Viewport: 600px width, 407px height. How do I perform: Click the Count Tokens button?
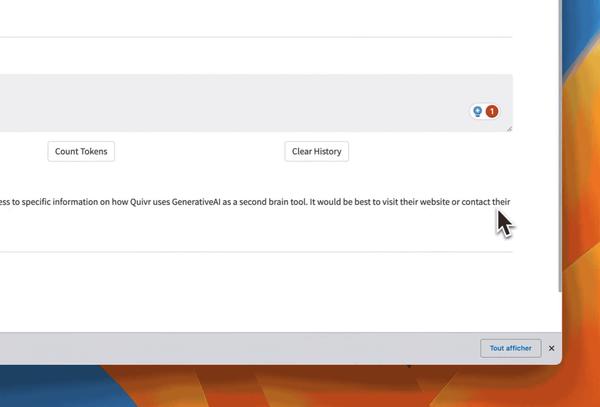coord(81,151)
